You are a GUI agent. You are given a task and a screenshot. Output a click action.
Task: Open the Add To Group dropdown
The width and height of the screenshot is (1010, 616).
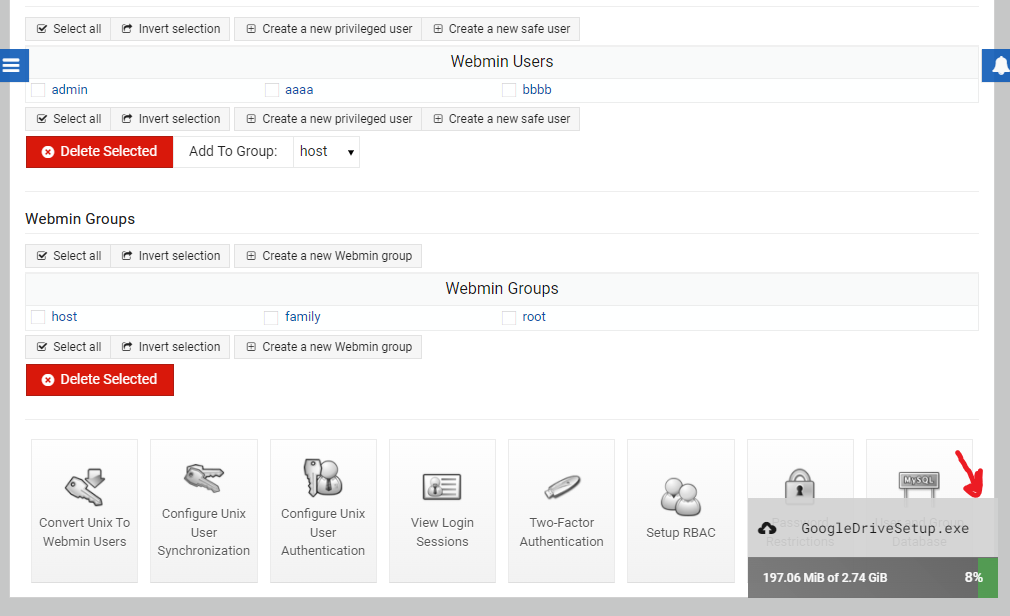[x=327, y=151]
